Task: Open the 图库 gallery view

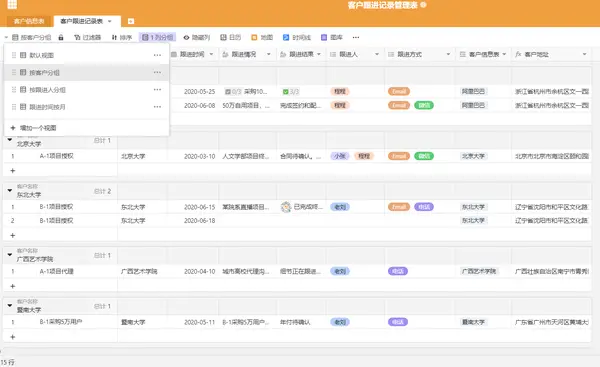Action: pyautogui.click(x=332, y=37)
